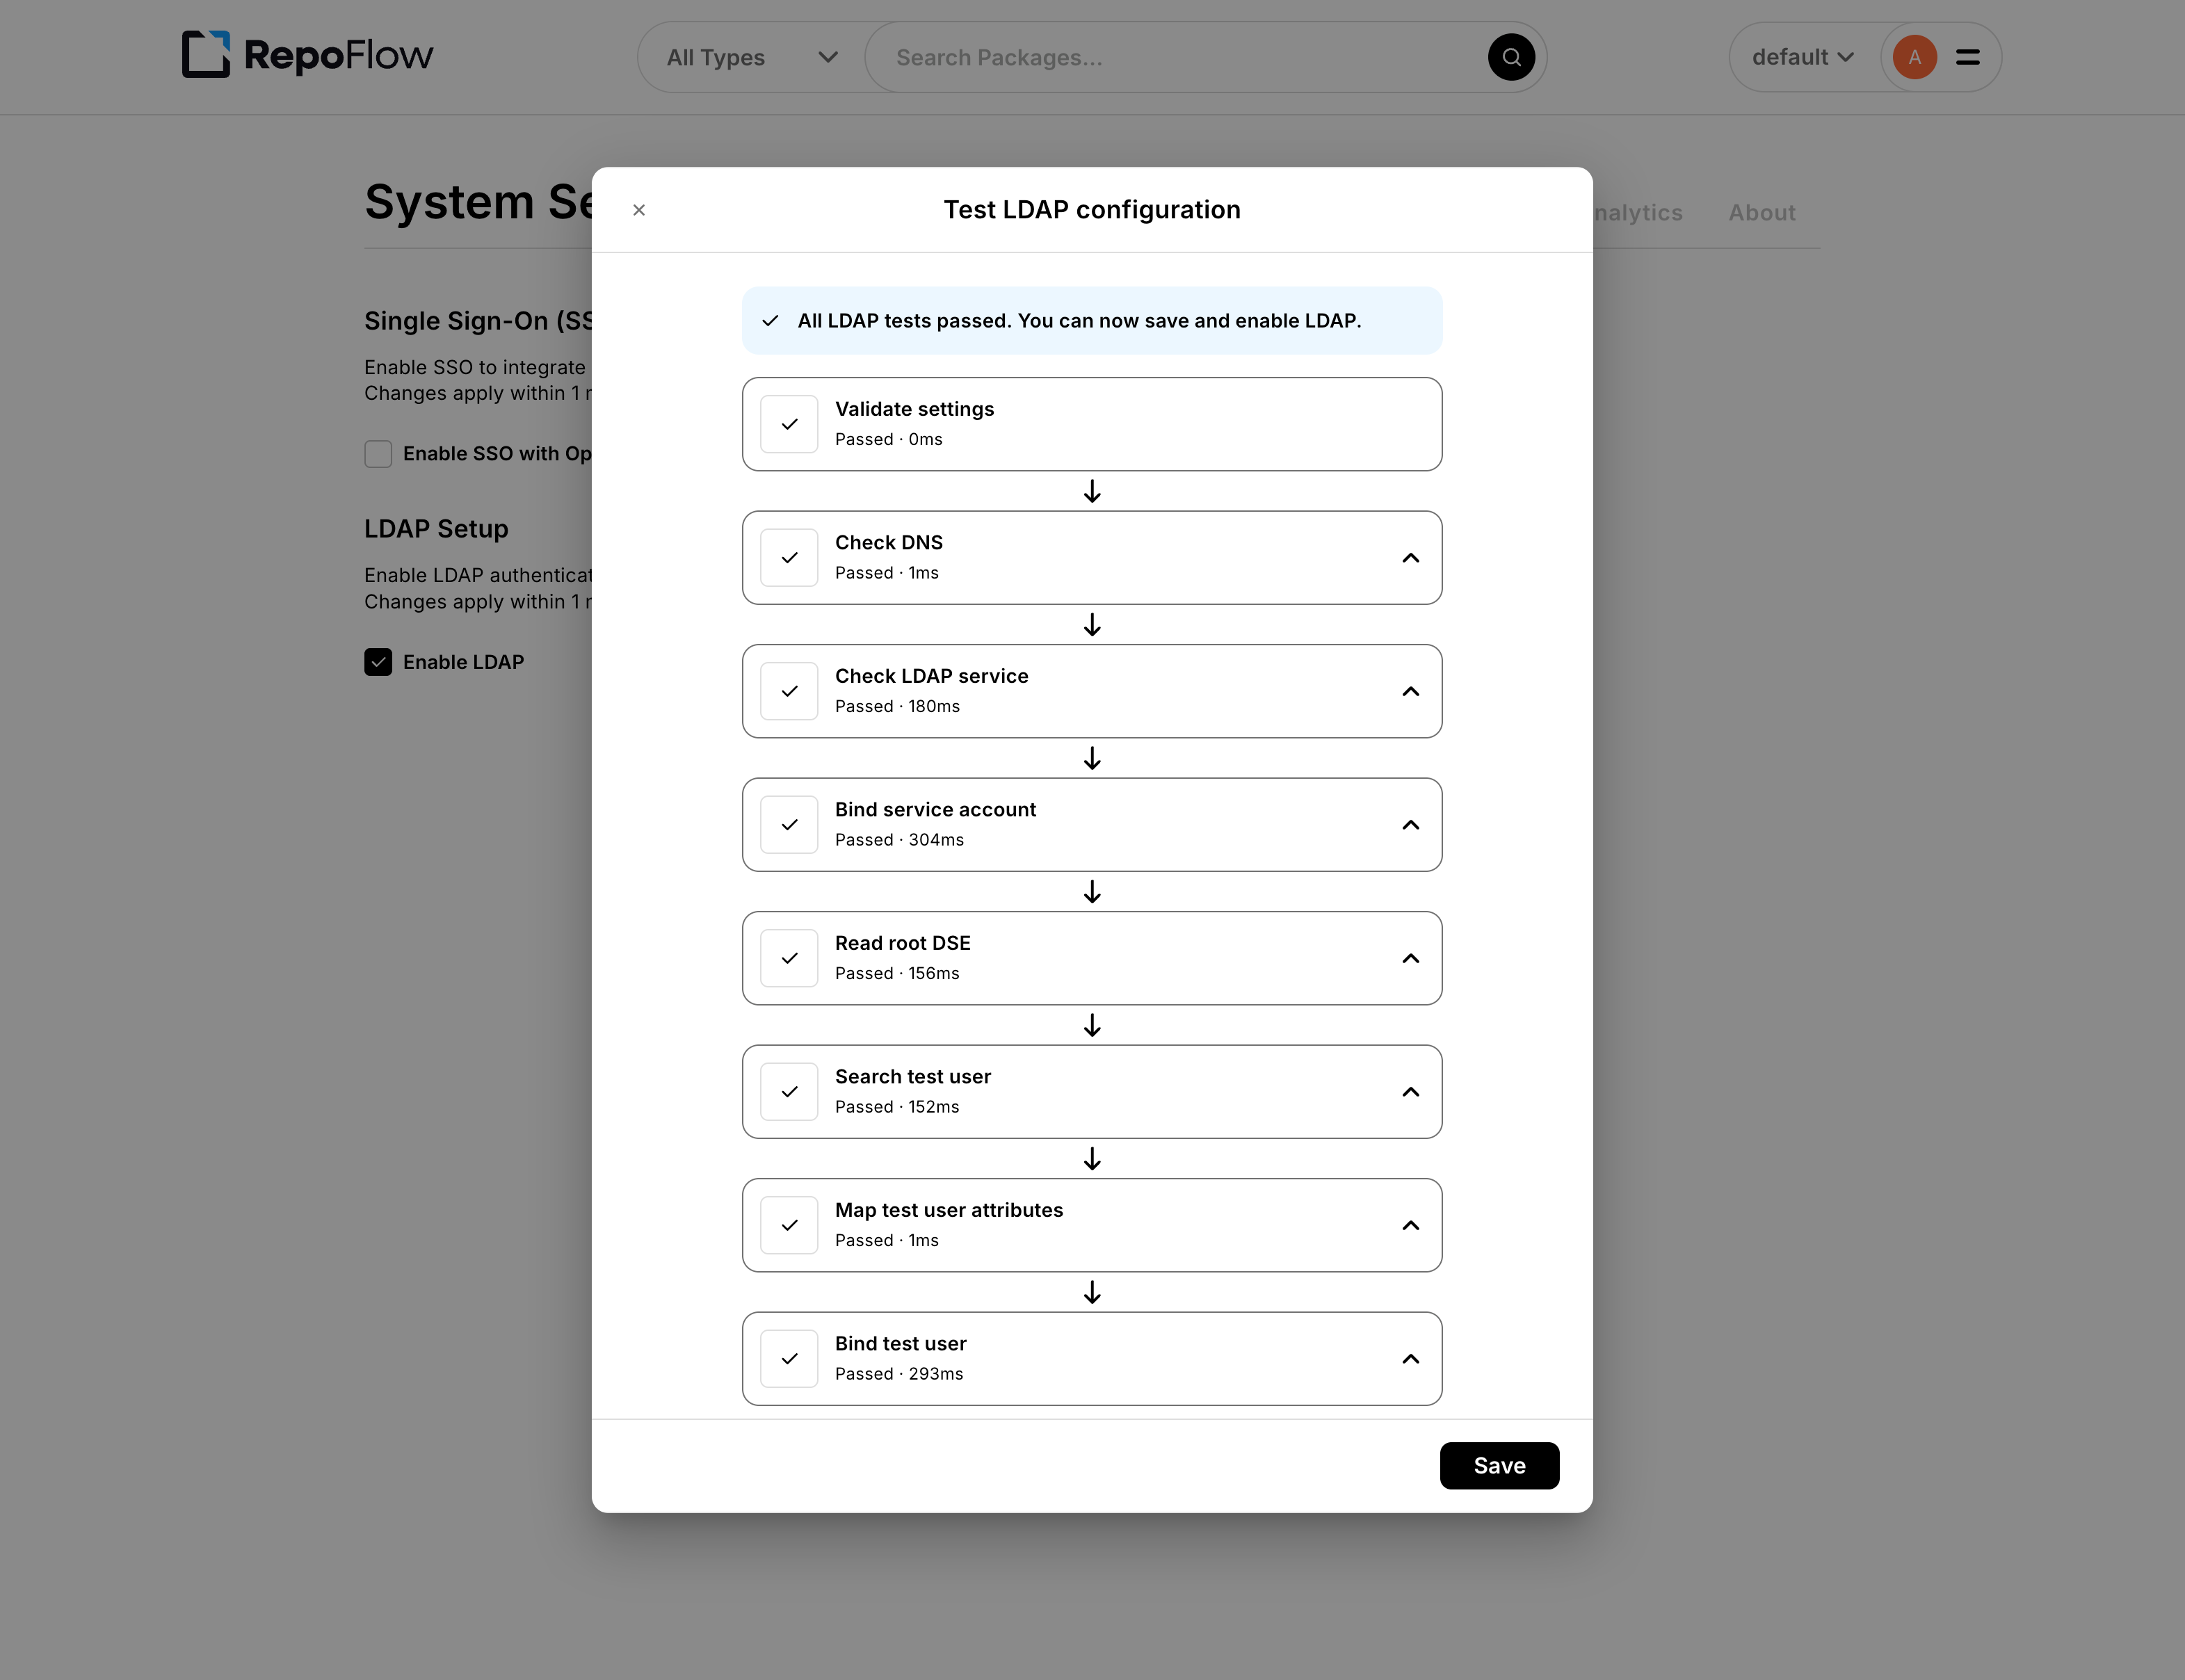The width and height of the screenshot is (2185, 1680).
Task: Click the Validate settings checkmark icon
Action: (x=789, y=423)
